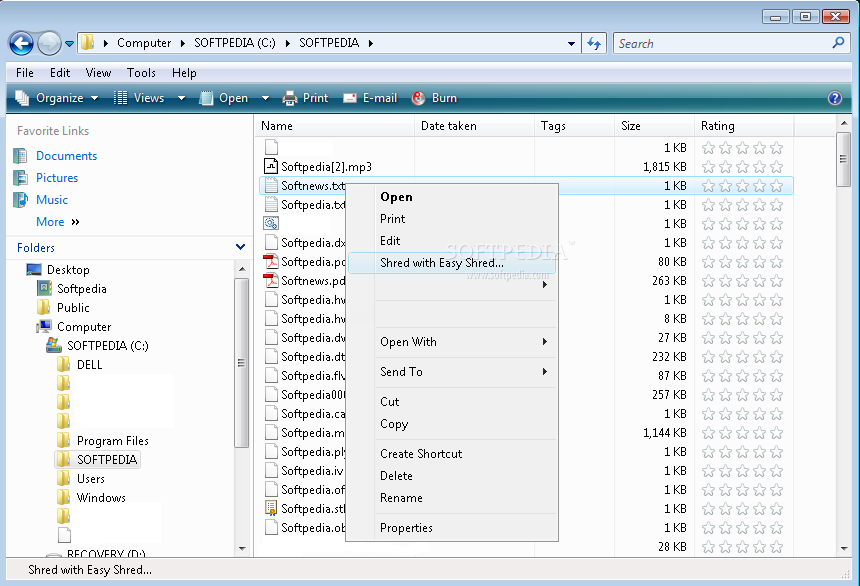Sort by Tags column header
Image resolution: width=860 pixels, height=586 pixels.
coord(574,126)
